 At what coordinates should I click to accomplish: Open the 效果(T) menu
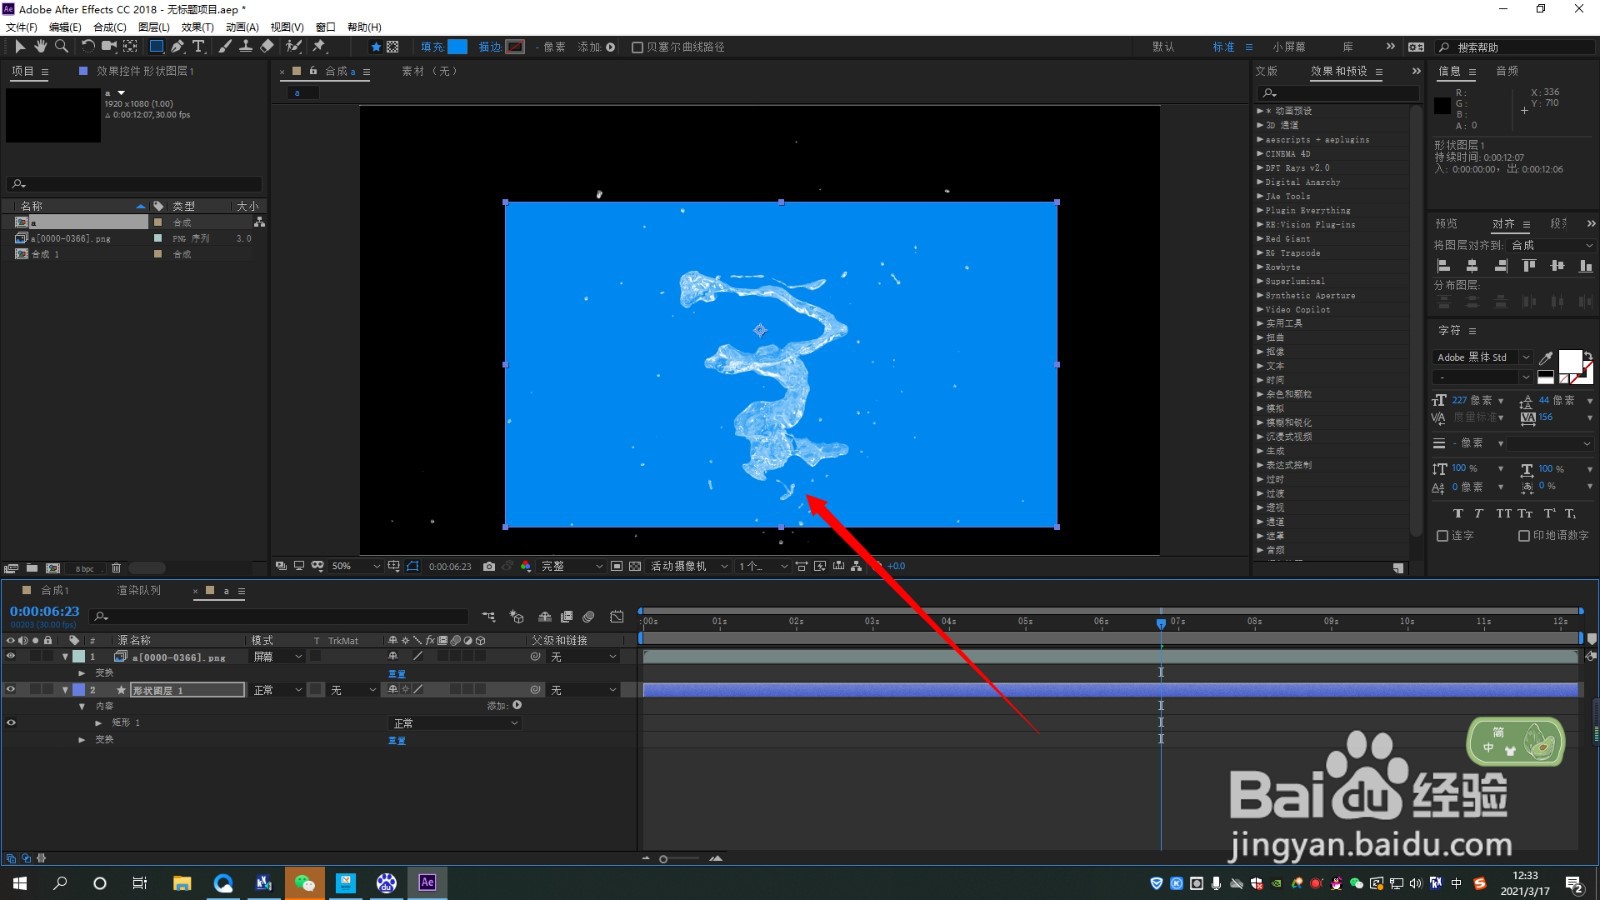point(198,27)
